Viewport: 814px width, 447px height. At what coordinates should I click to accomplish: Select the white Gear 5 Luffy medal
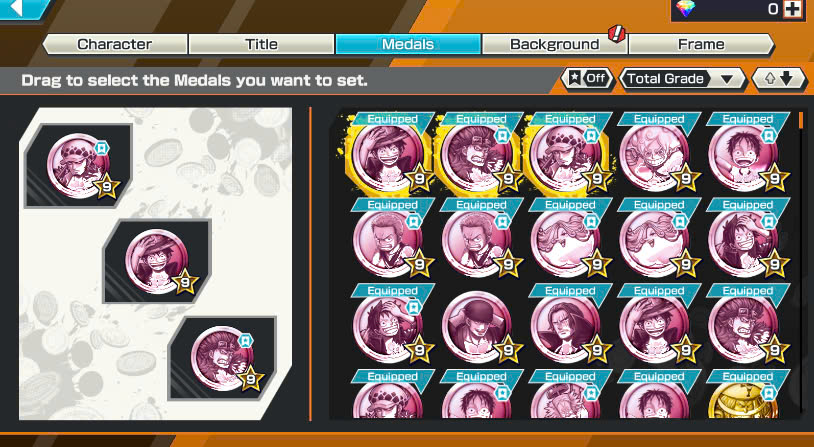tap(657, 153)
